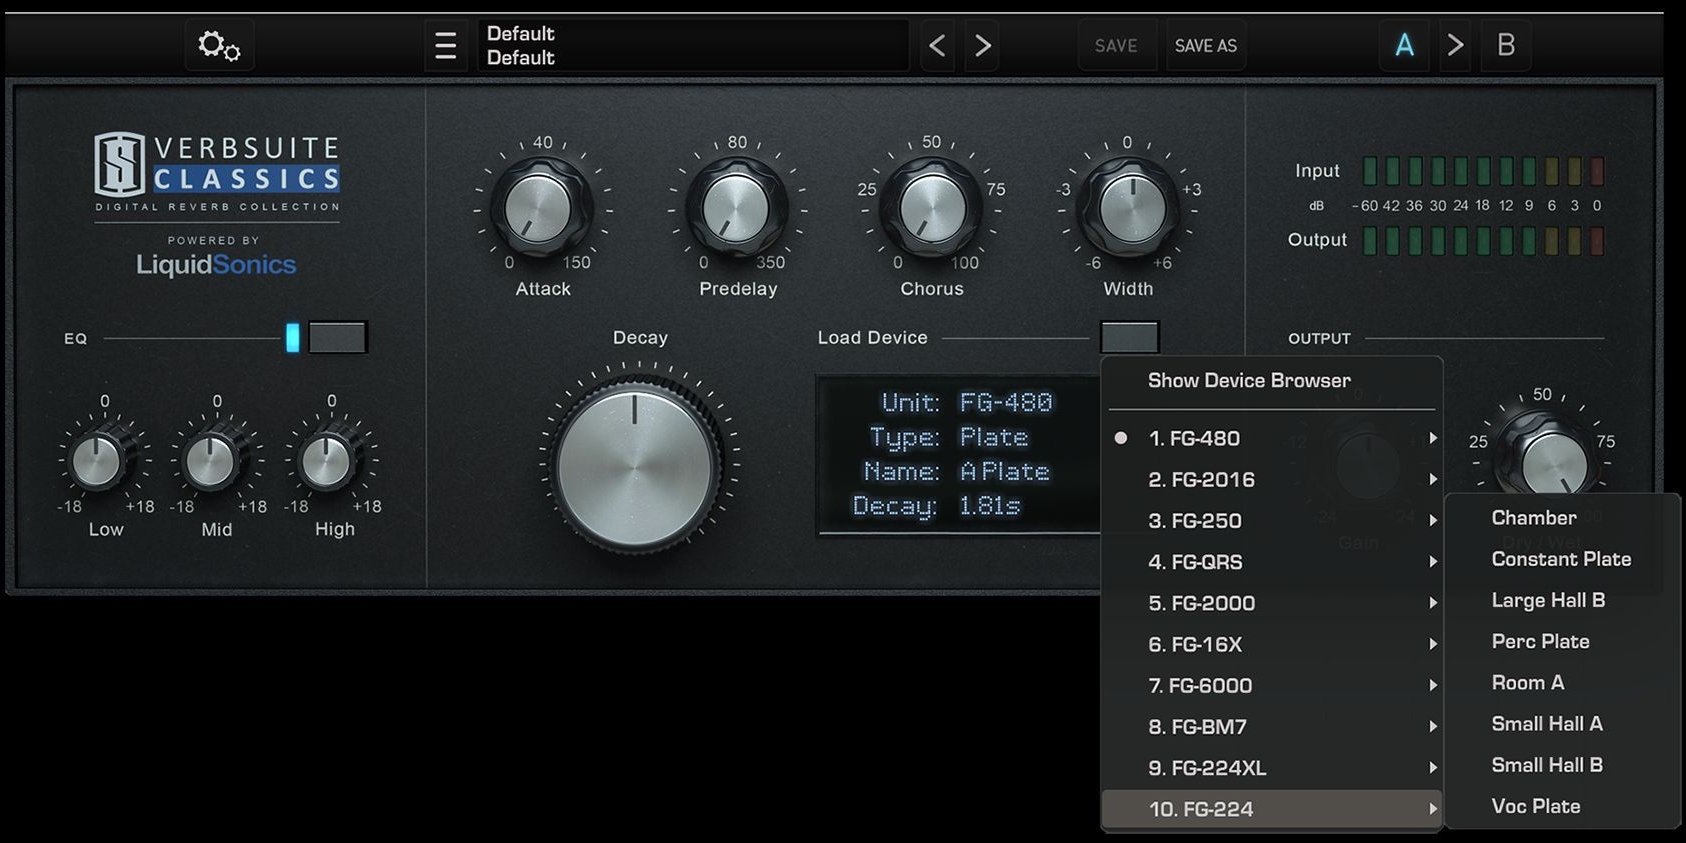Toggle the Load Device button

[x=1129, y=337]
